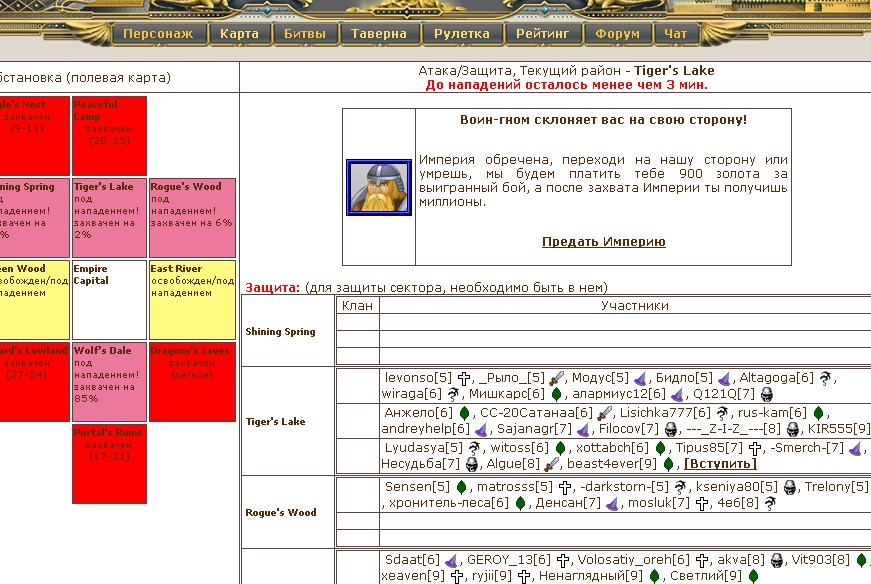Click the leaf icon after Анжело[6]

tap(465, 413)
